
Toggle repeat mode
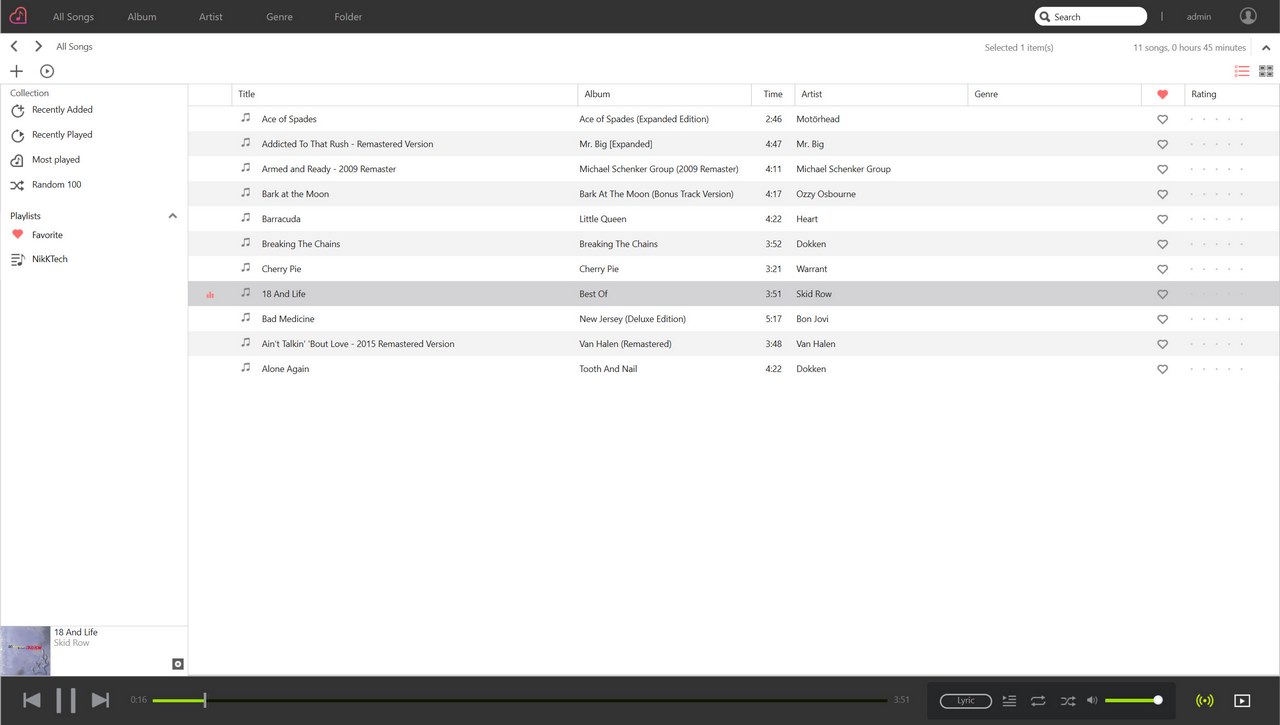pos(1038,701)
